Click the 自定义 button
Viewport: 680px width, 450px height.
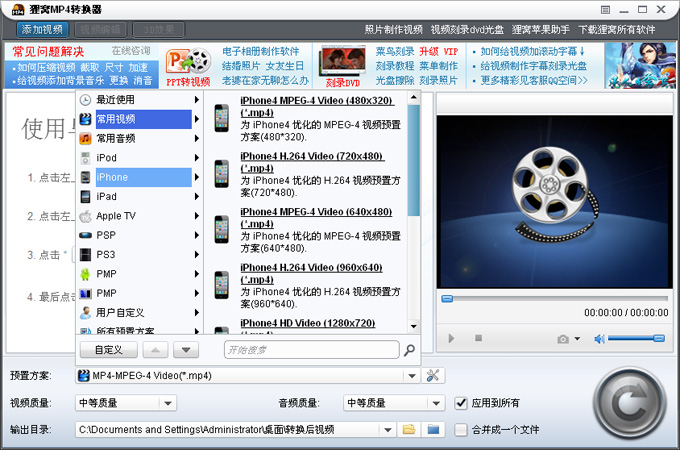coord(109,350)
